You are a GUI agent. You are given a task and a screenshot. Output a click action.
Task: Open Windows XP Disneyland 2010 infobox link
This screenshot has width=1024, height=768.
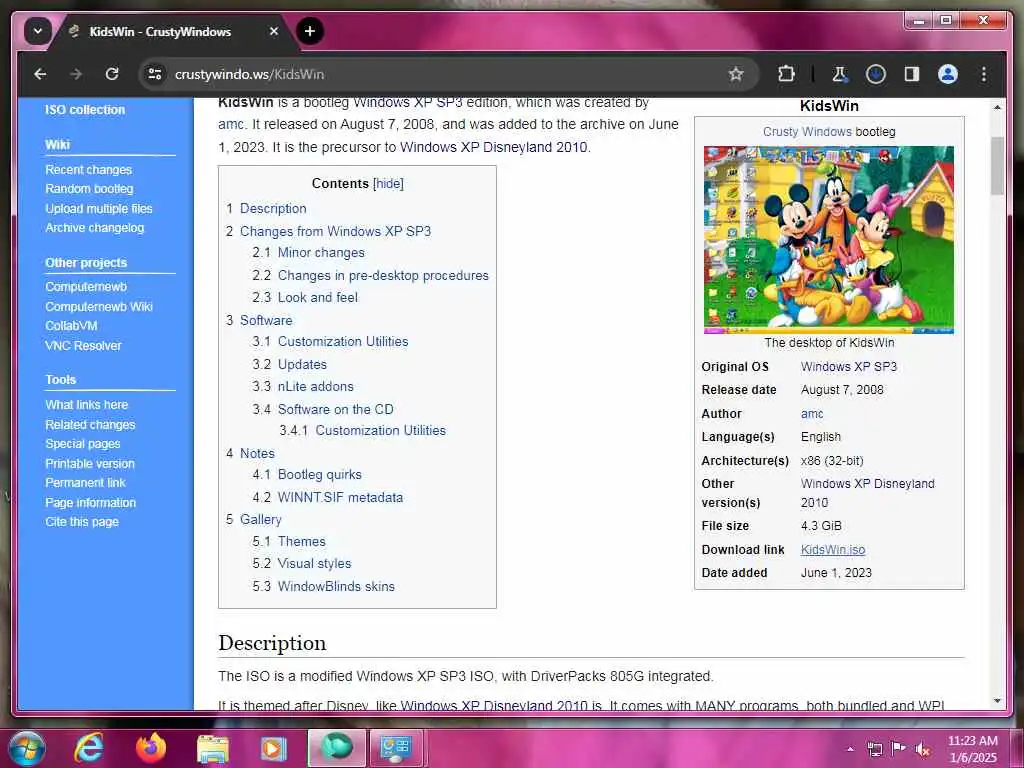tap(867, 493)
